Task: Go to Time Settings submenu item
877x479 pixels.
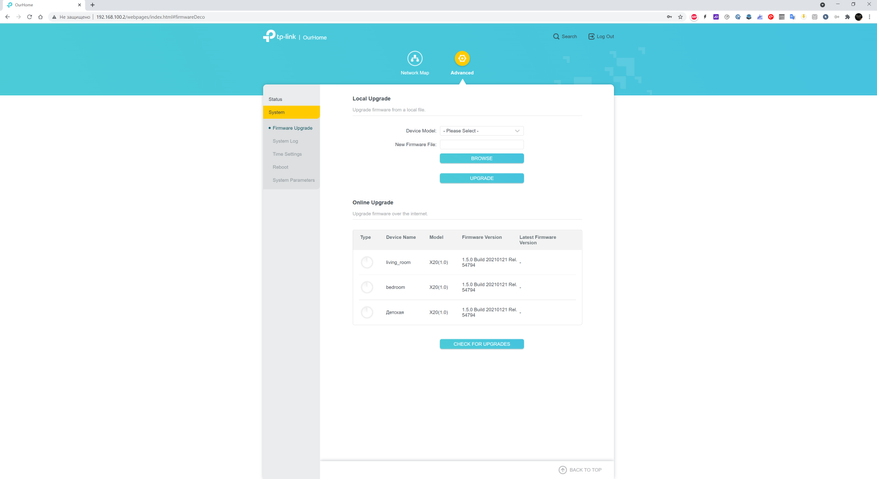Action: pos(287,154)
